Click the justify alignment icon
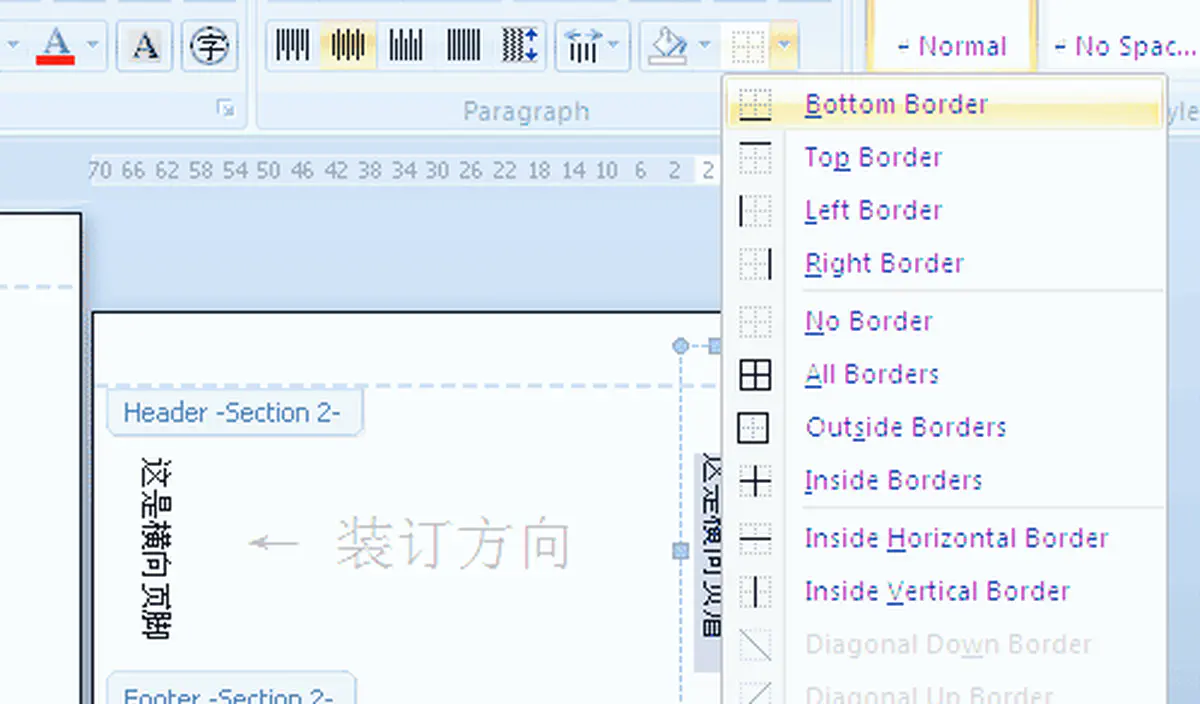 tap(463, 46)
